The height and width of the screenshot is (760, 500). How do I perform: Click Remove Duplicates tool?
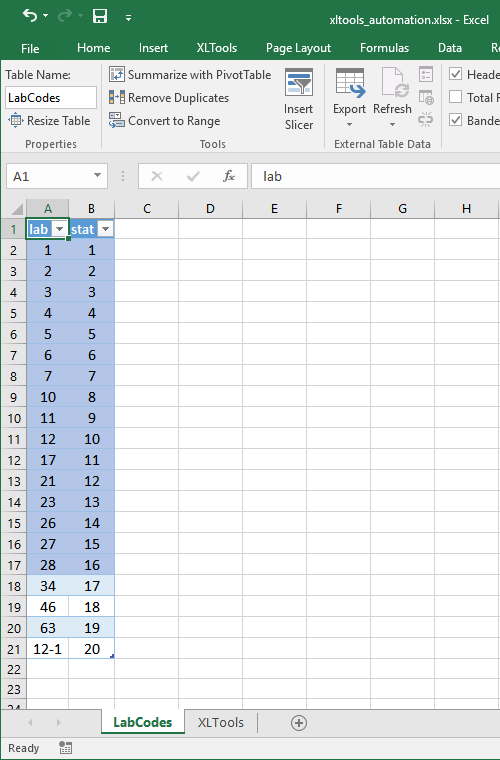[169, 97]
